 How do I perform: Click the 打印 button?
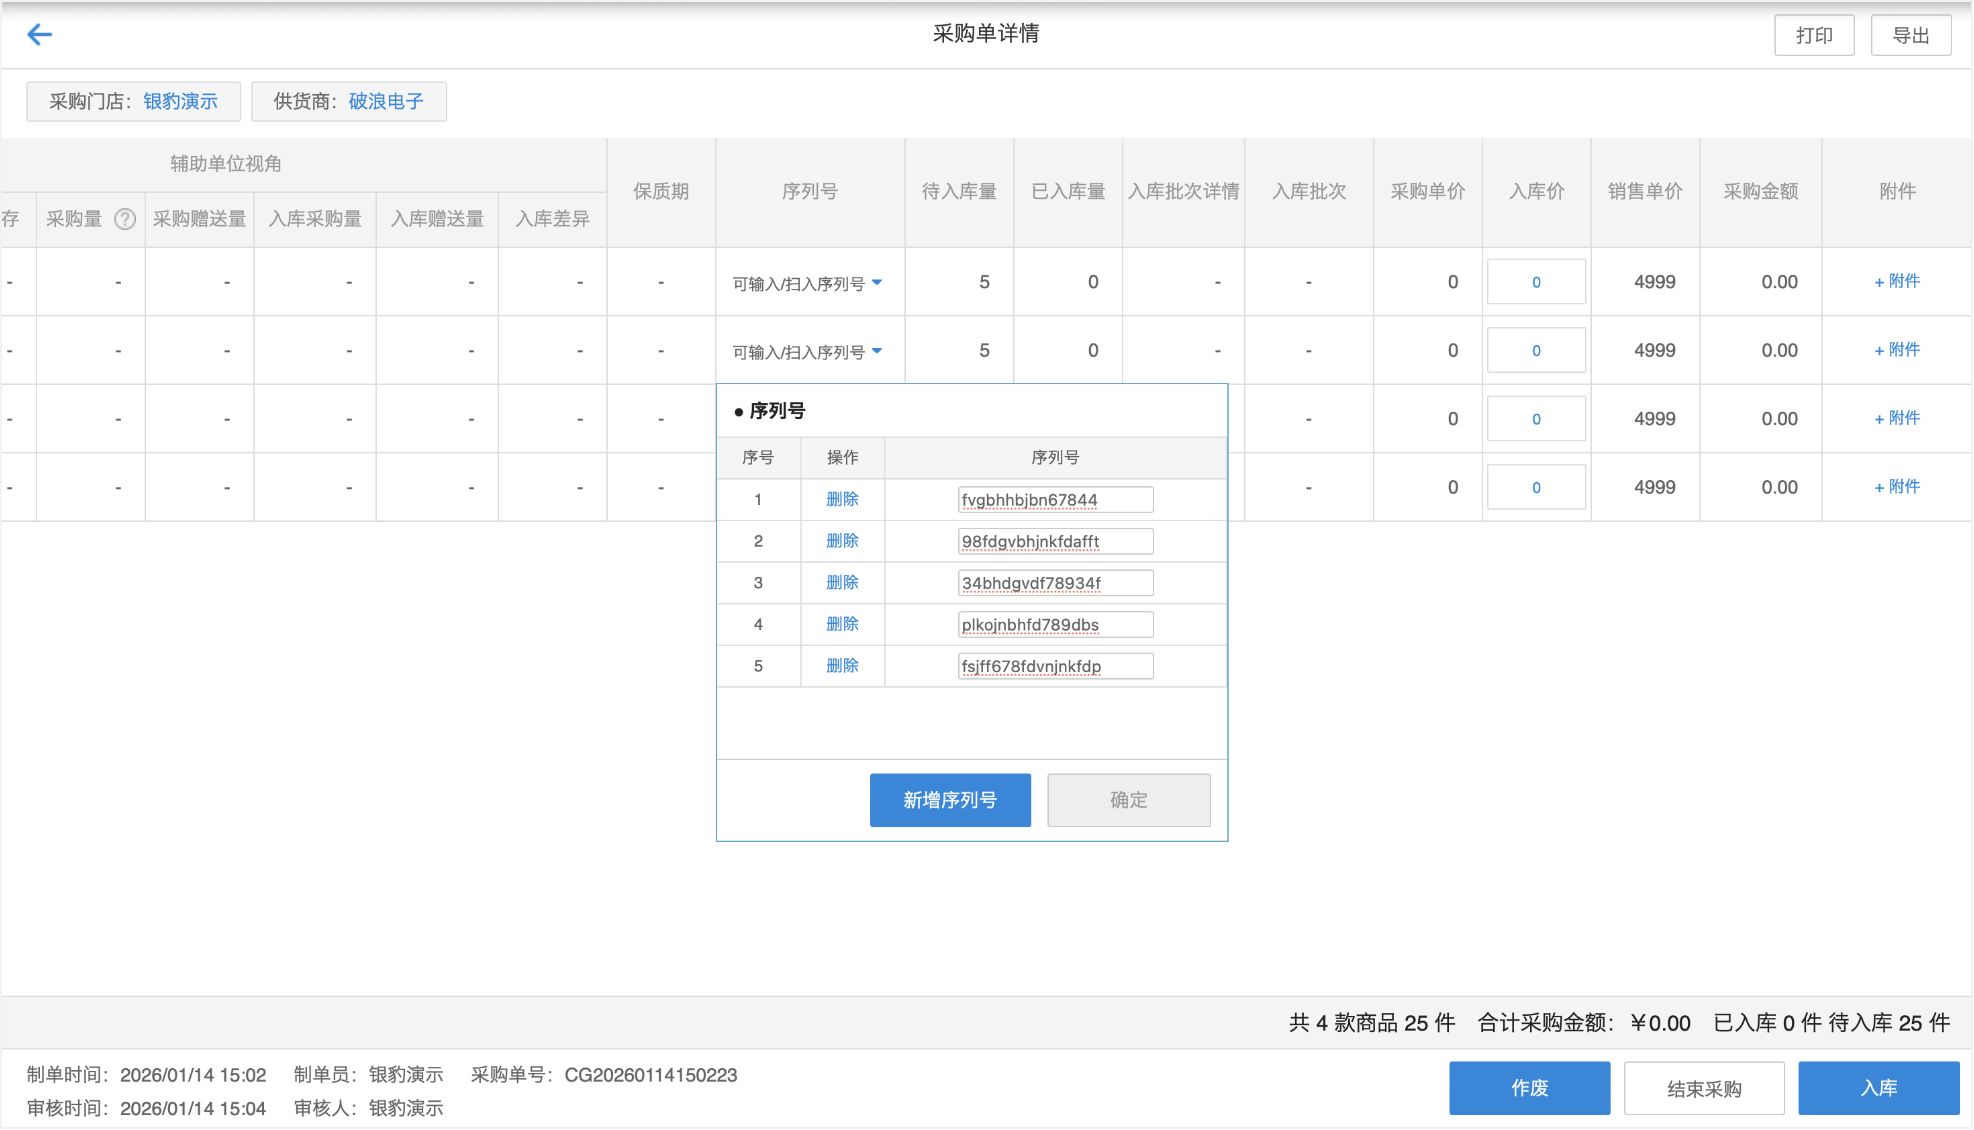[x=1813, y=36]
